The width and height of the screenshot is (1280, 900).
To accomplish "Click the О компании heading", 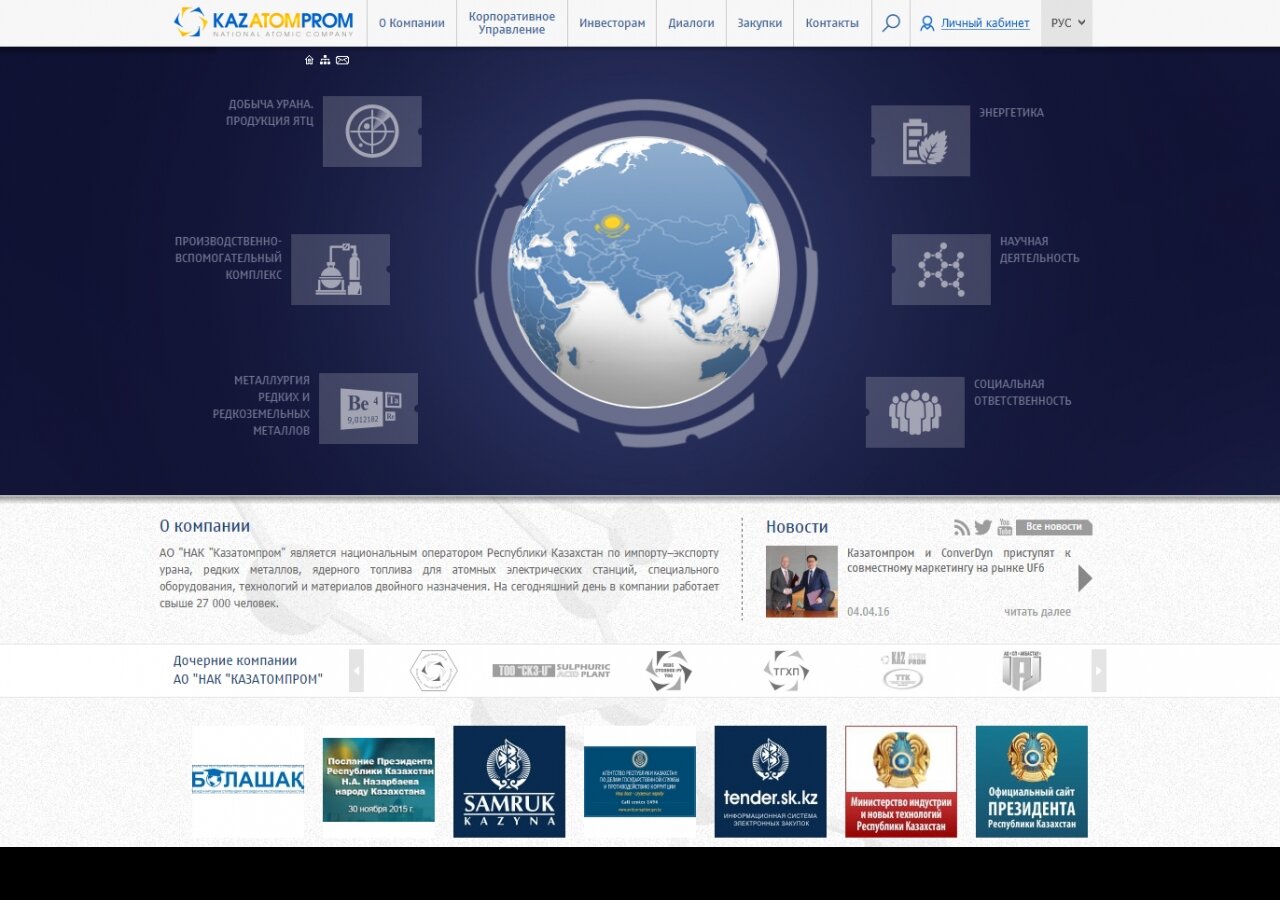I will 205,526.
